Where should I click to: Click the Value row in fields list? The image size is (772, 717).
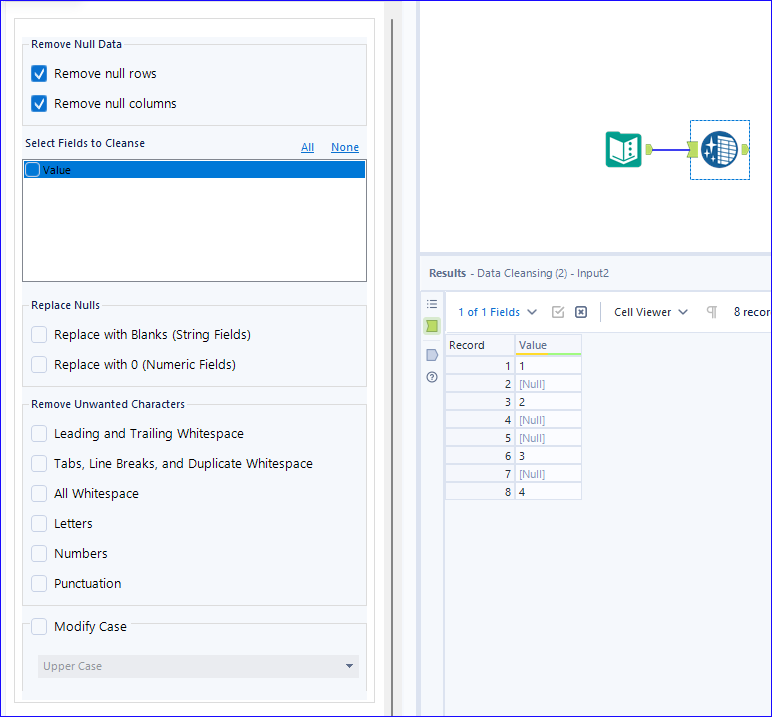pos(194,169)
